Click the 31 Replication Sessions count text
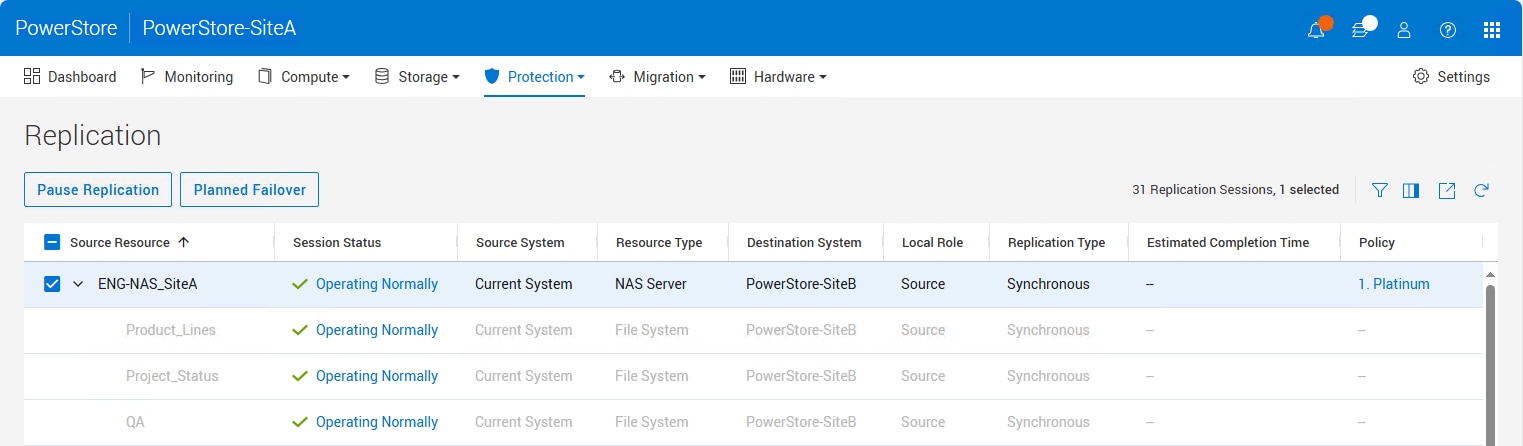The width and height of the screenshot is (1523, 446). [1203, 190]
